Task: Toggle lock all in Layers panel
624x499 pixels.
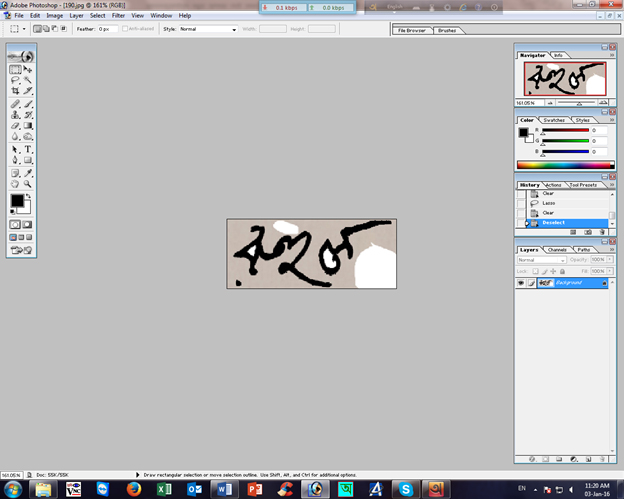Action: click(x=562, y=271)
